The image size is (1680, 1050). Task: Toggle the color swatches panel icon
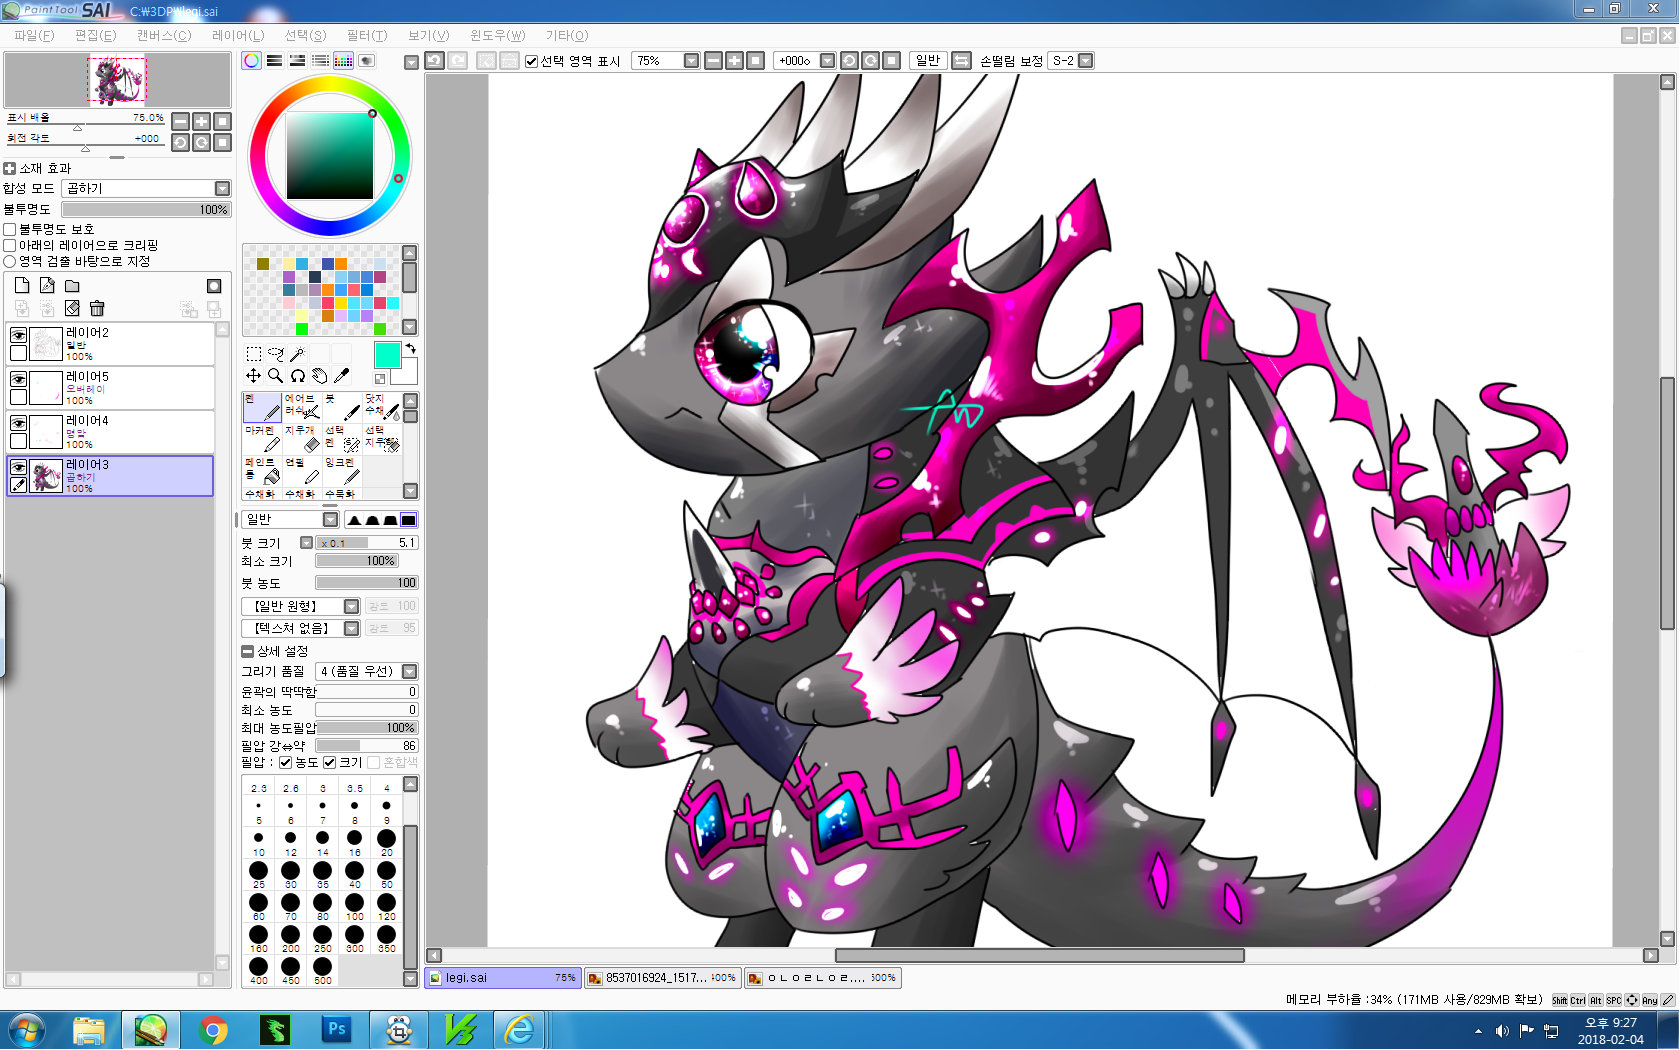[343, 61]
